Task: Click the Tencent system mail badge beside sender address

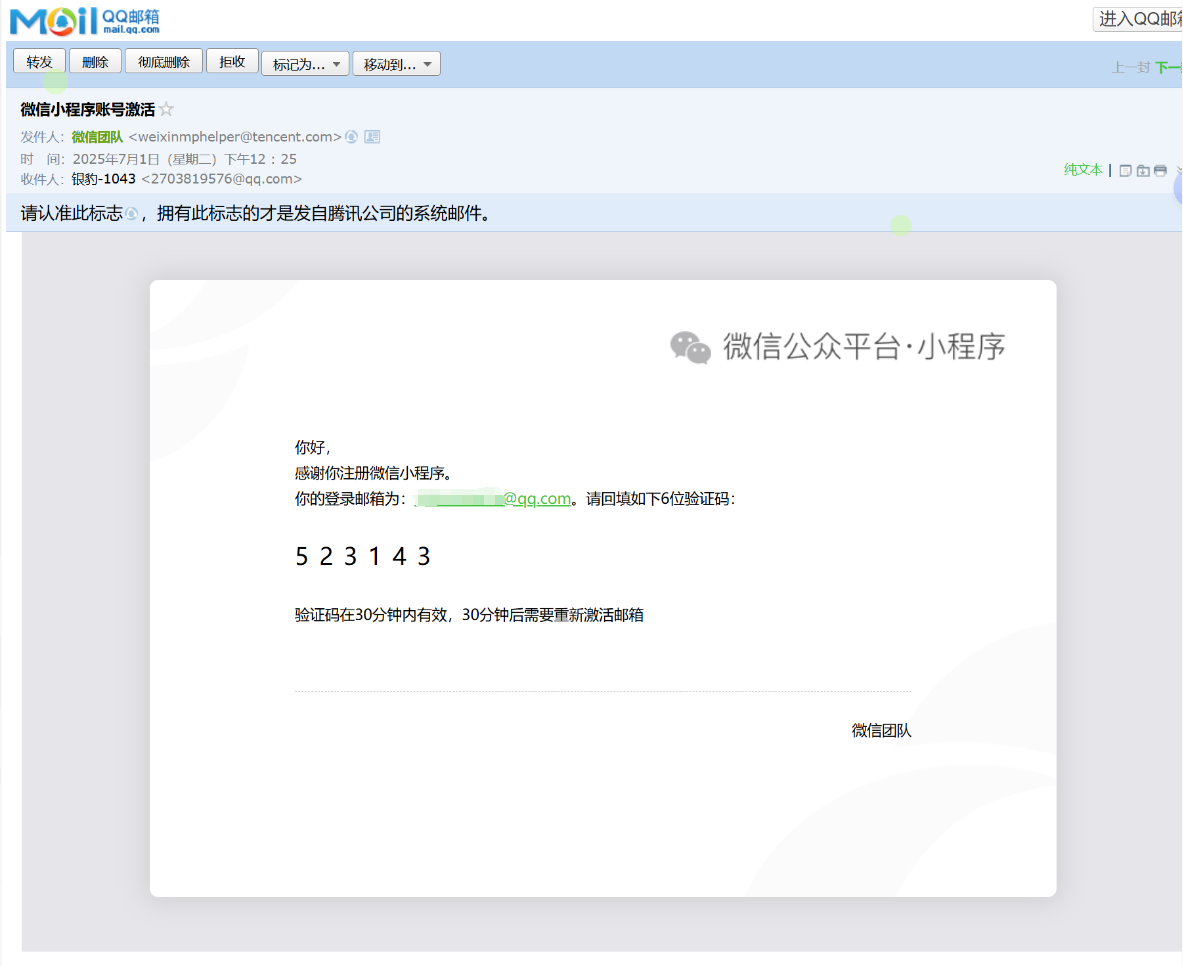Action: pos(352,137)
